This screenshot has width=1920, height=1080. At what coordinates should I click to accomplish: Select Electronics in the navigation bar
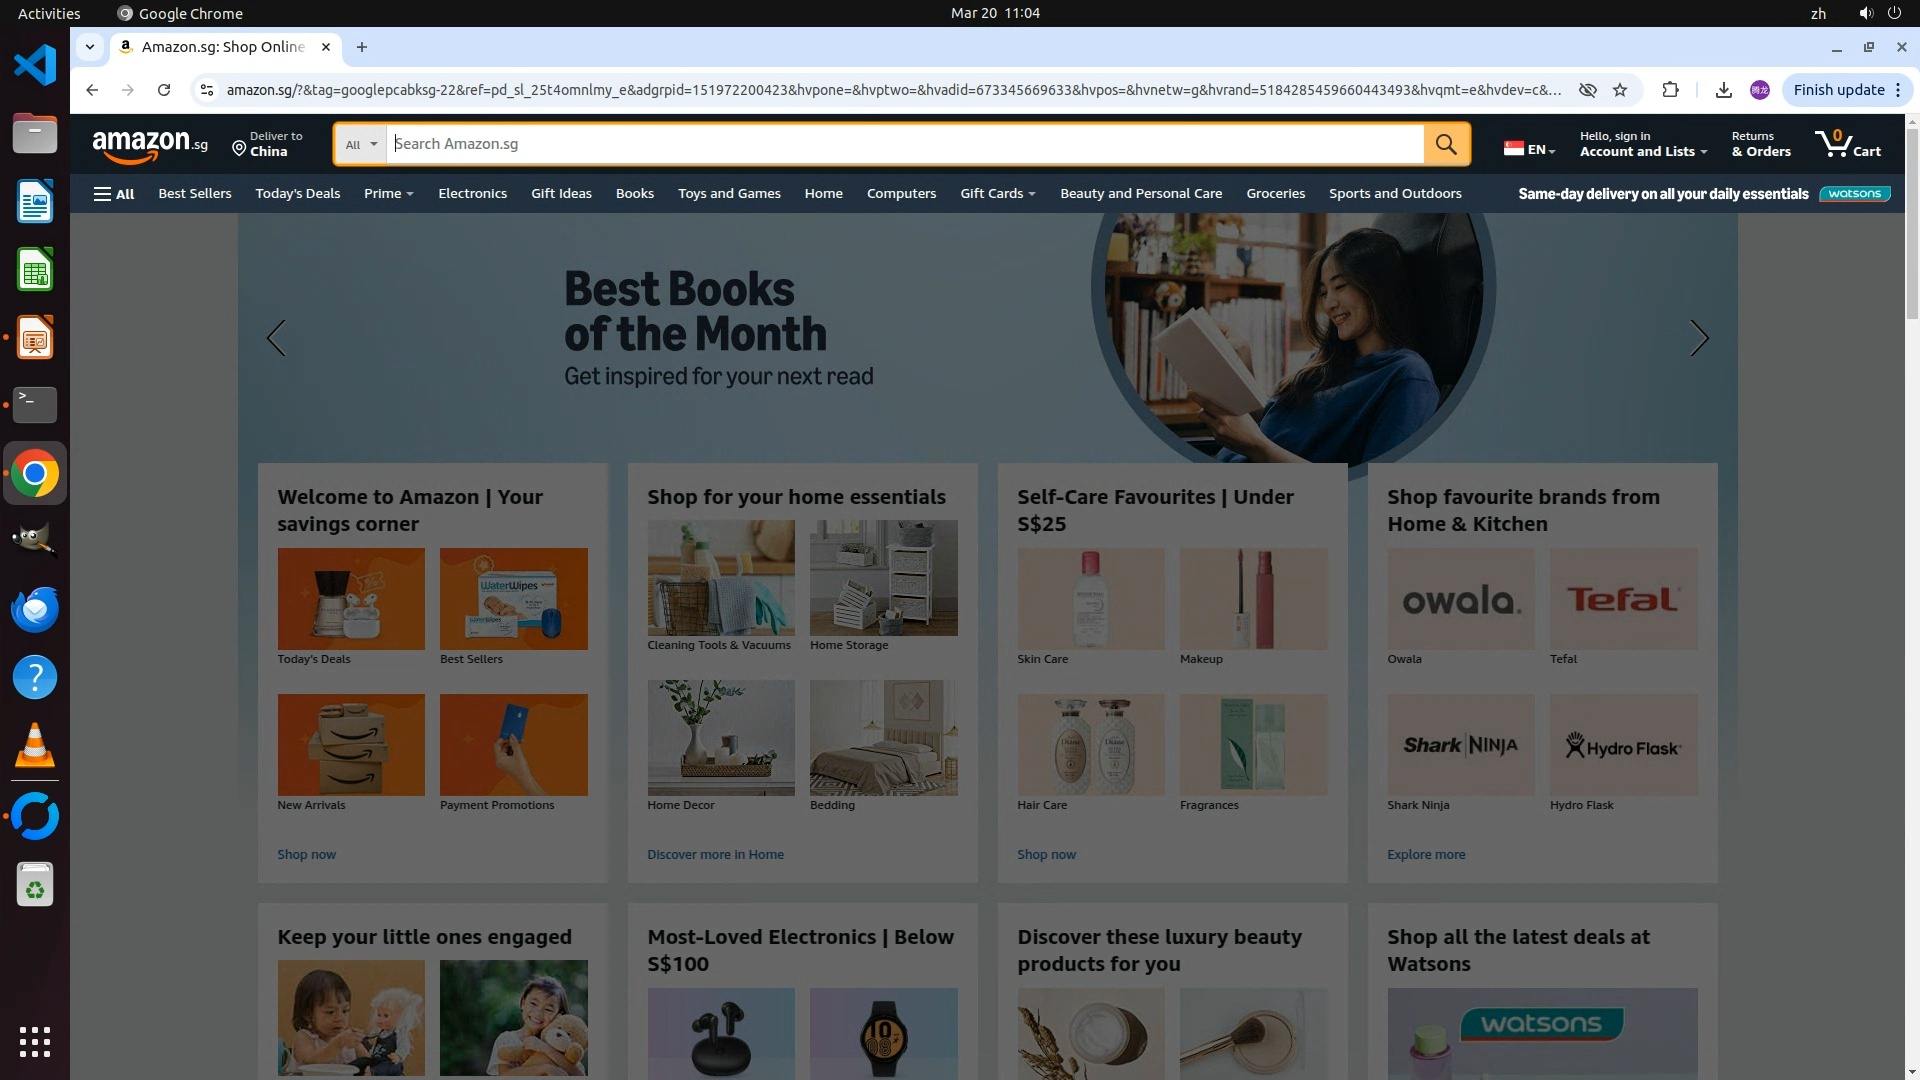(x=472, y=194)
